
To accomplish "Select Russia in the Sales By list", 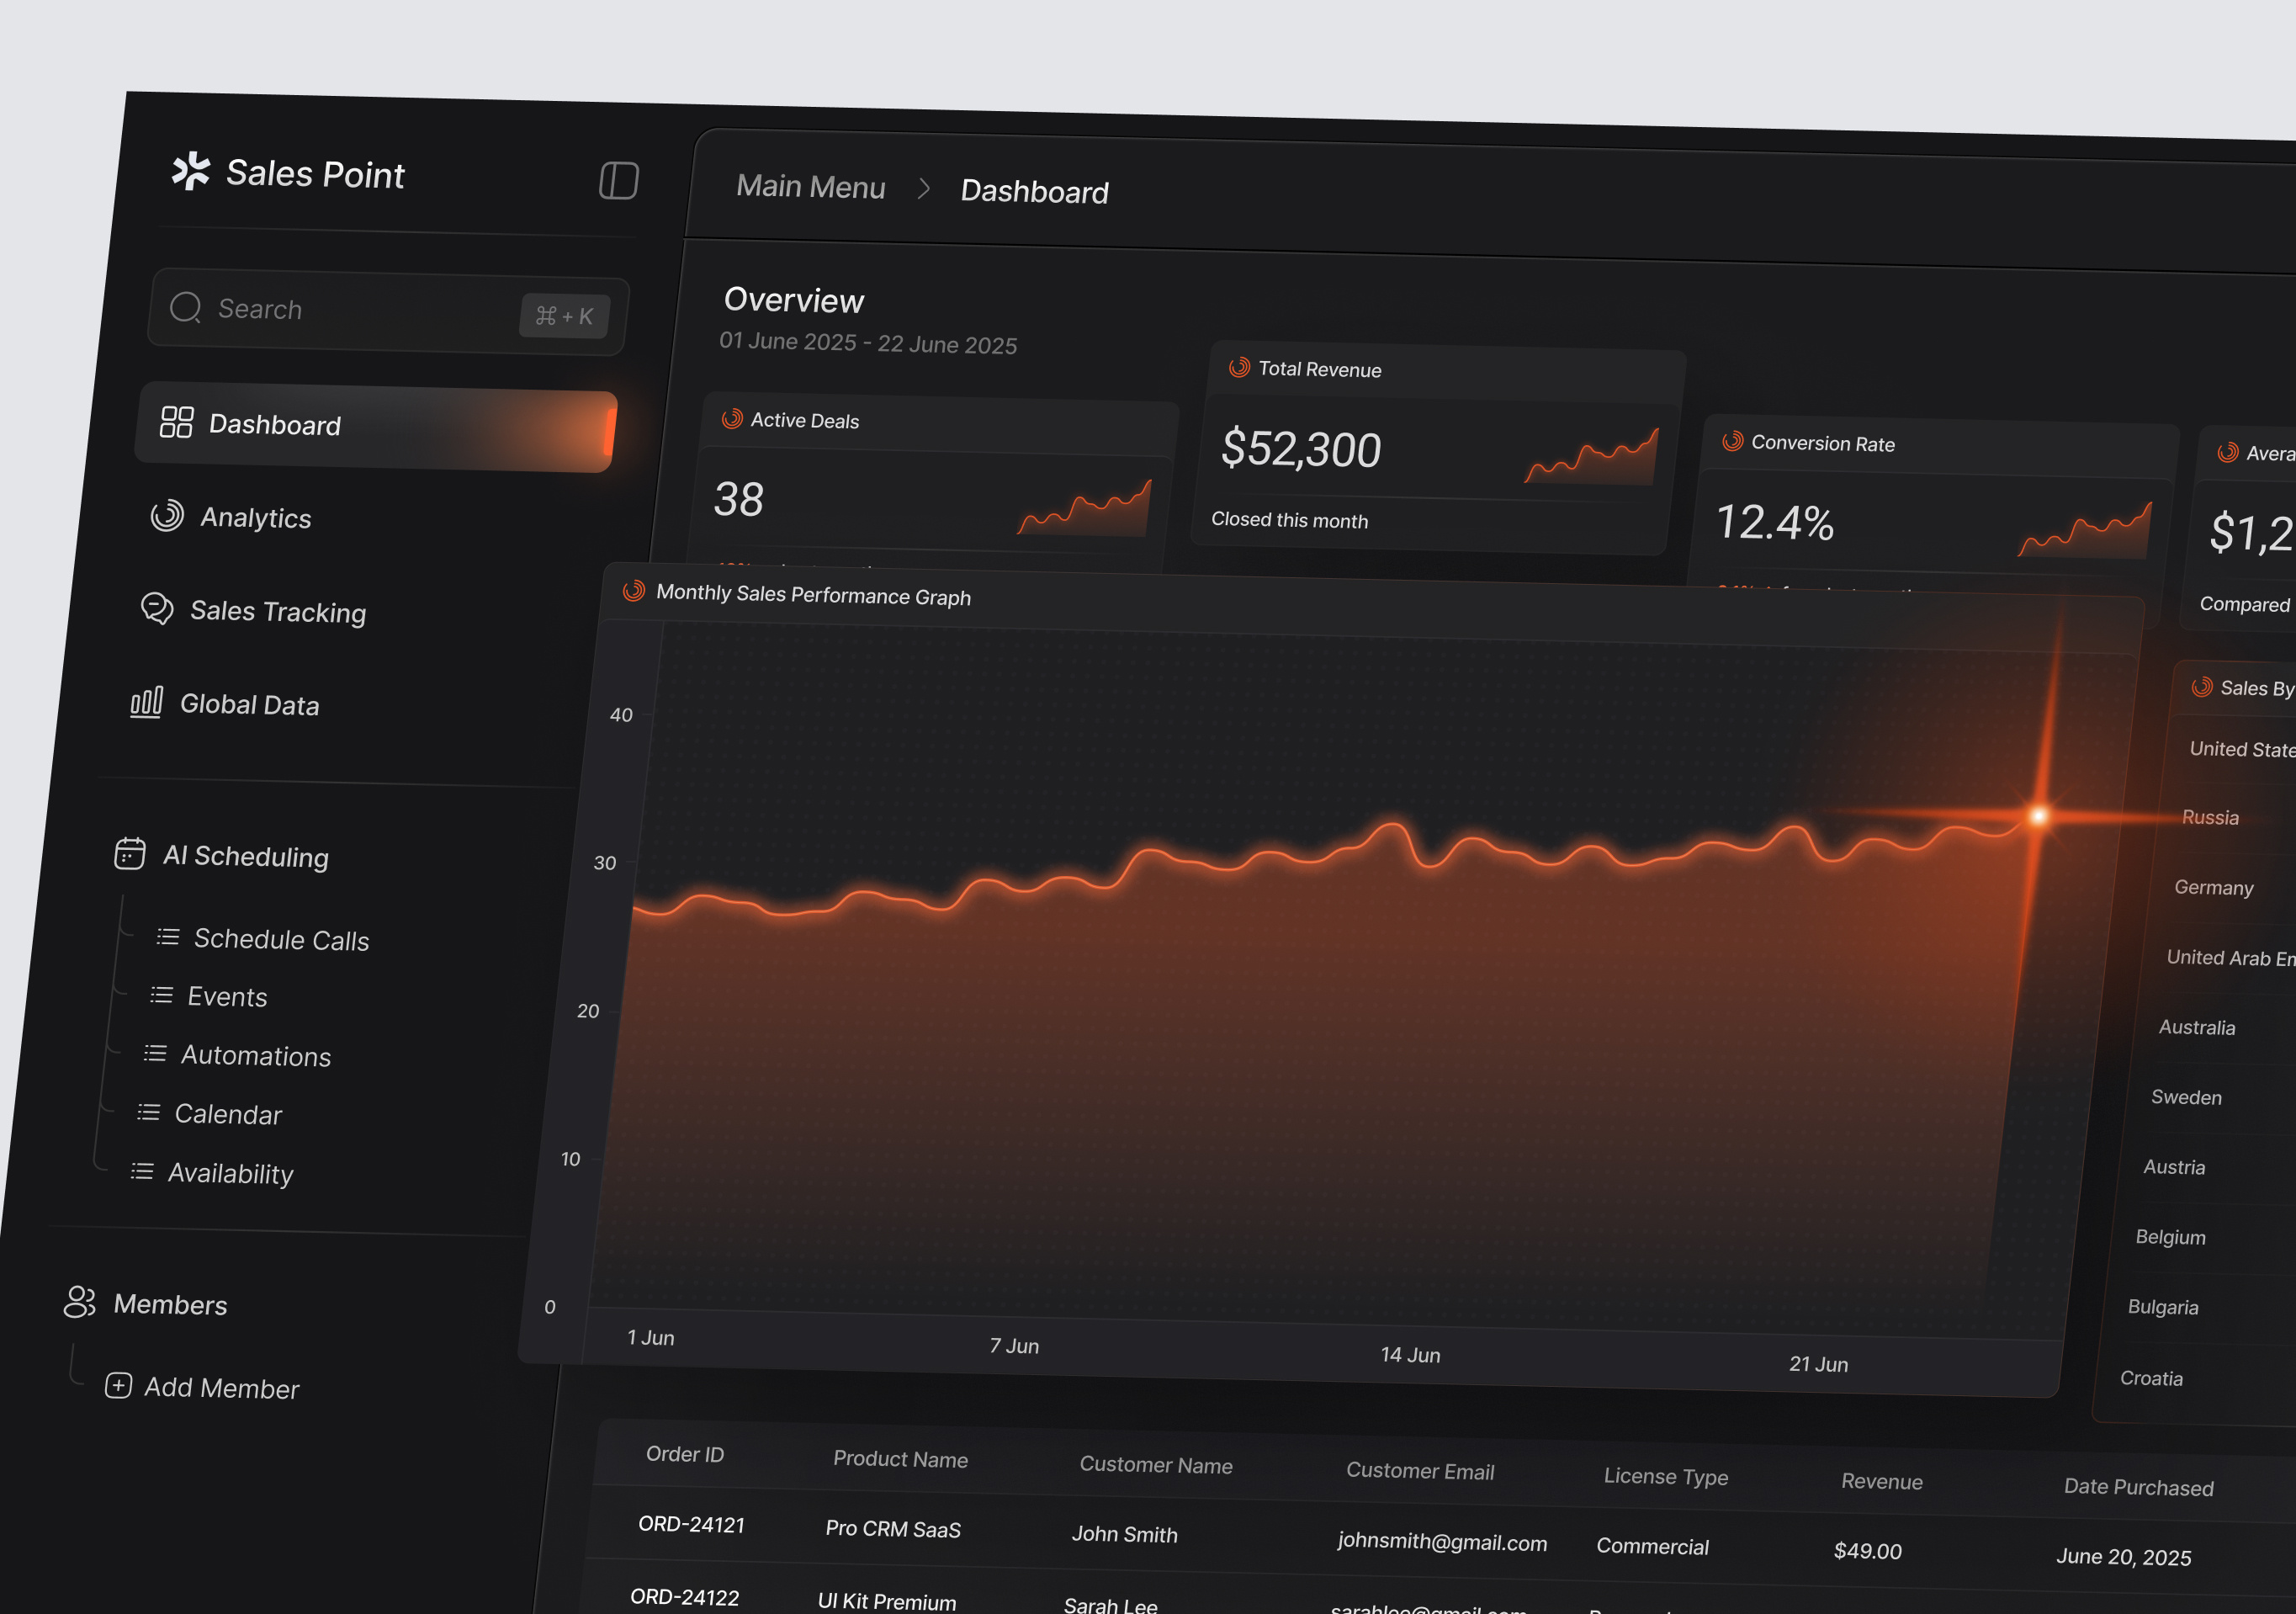I will (2211, 817).
